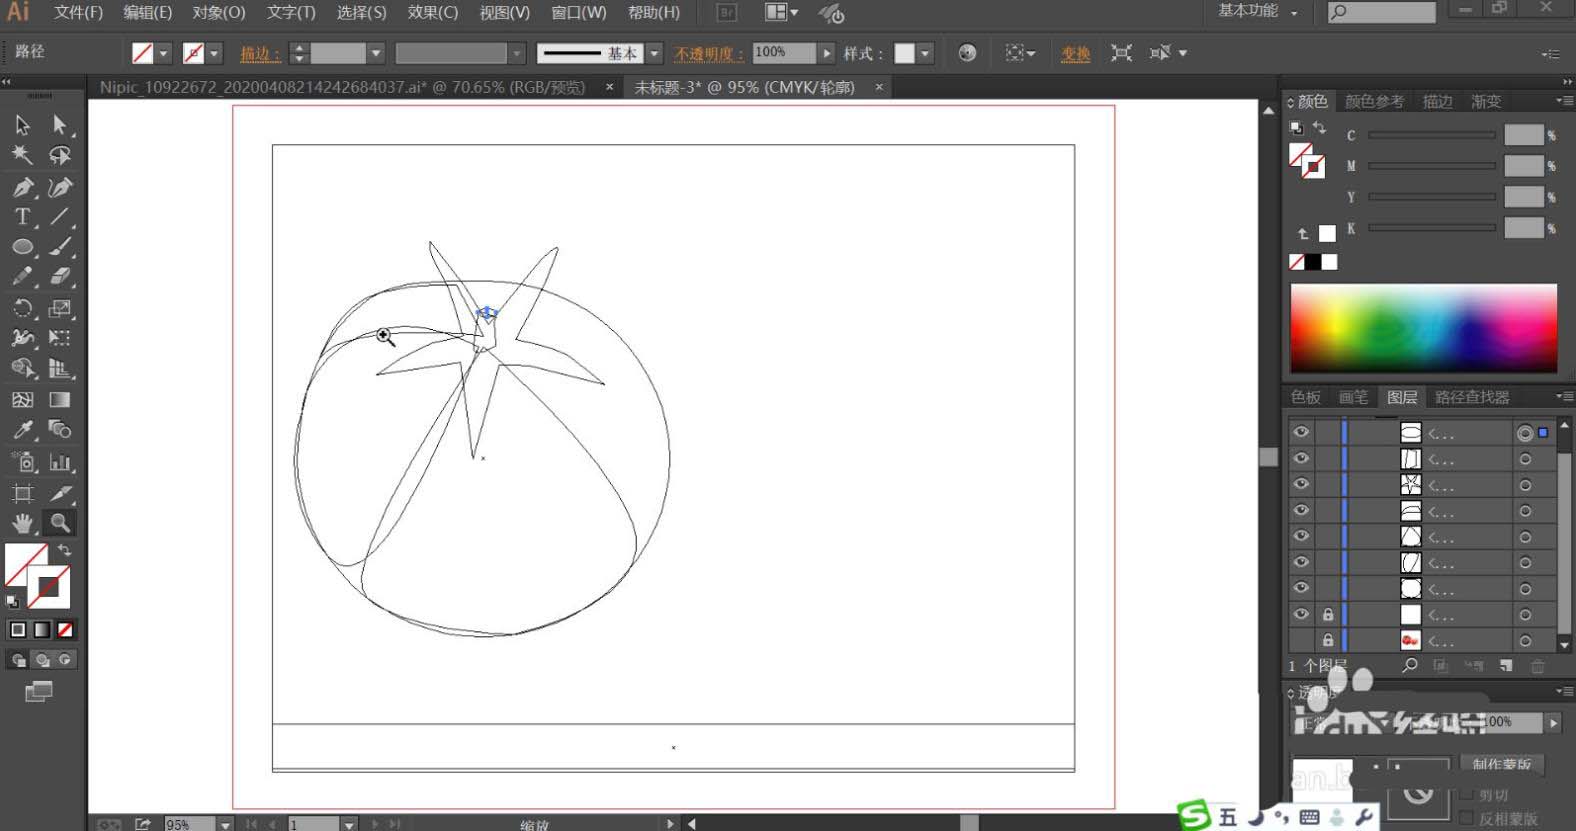Choose the Magic Wand tool
This screenshot has height=831, width=1576.
[22, 155]
